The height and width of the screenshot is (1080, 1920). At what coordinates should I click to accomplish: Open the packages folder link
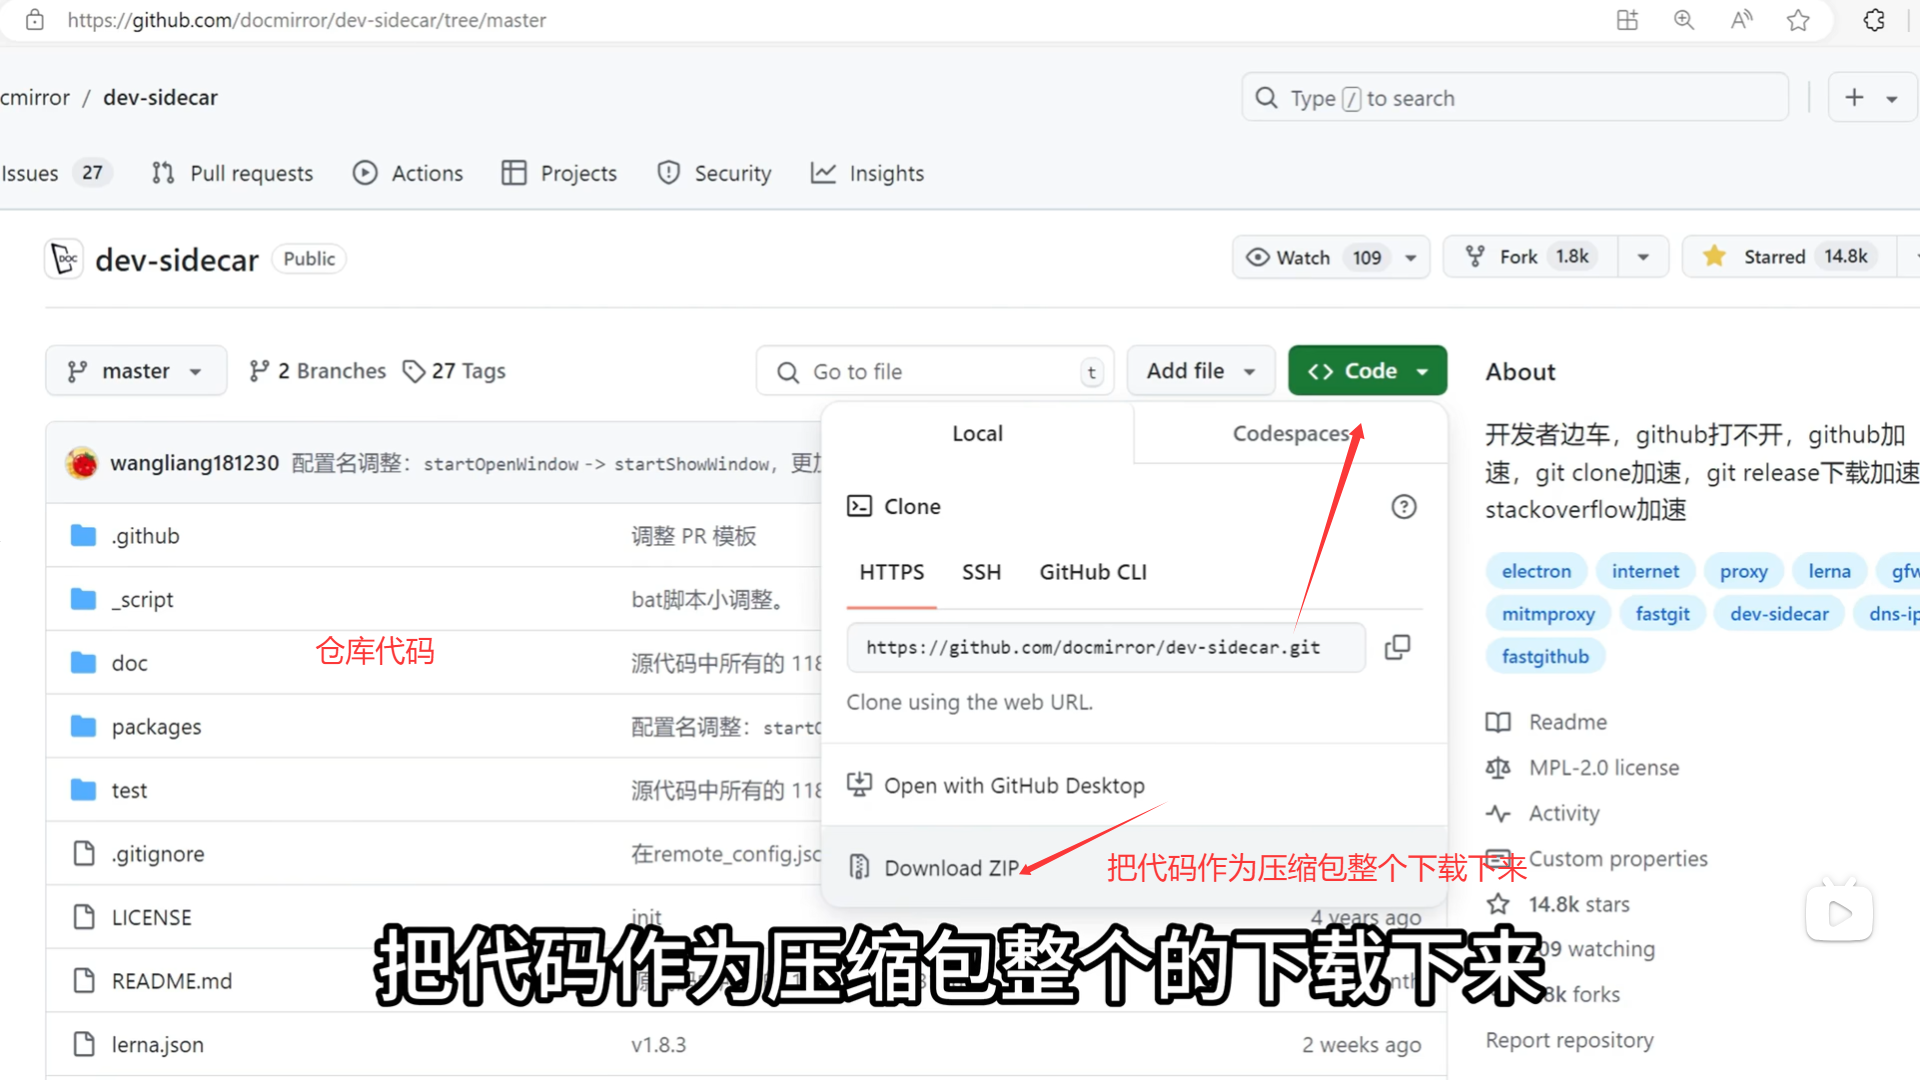(156, 727)
